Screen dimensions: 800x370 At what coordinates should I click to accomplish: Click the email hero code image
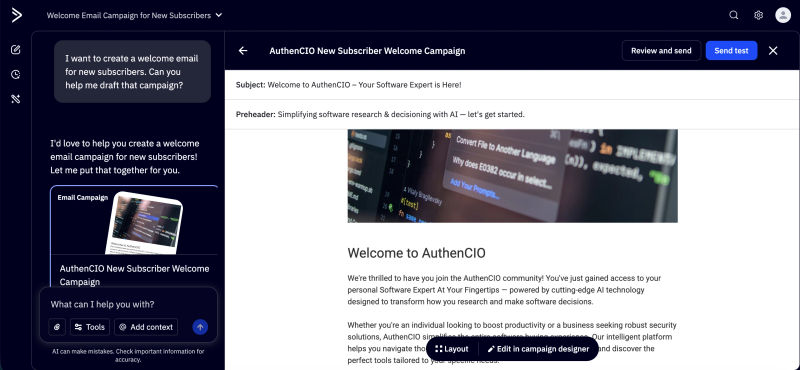coord(512,176)
